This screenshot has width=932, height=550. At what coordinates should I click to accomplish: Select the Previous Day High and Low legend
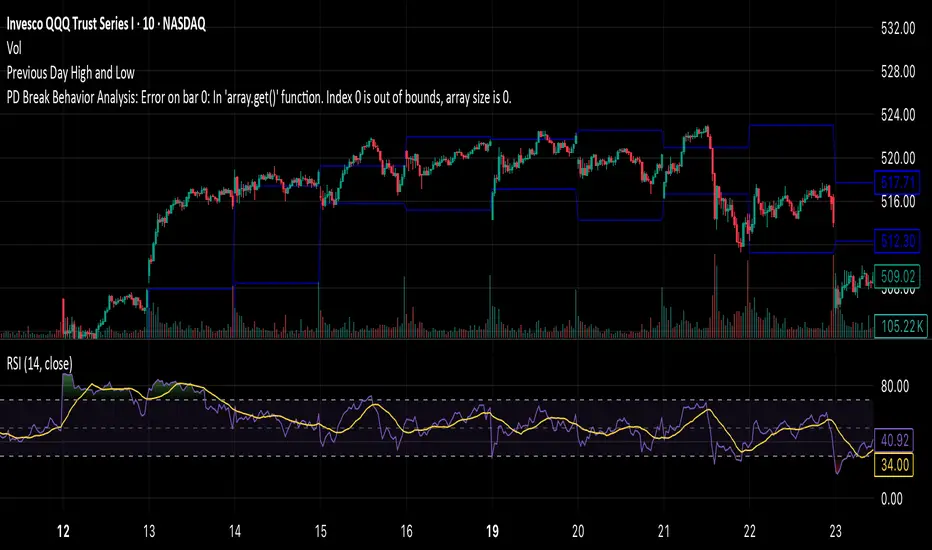point(71,73)
